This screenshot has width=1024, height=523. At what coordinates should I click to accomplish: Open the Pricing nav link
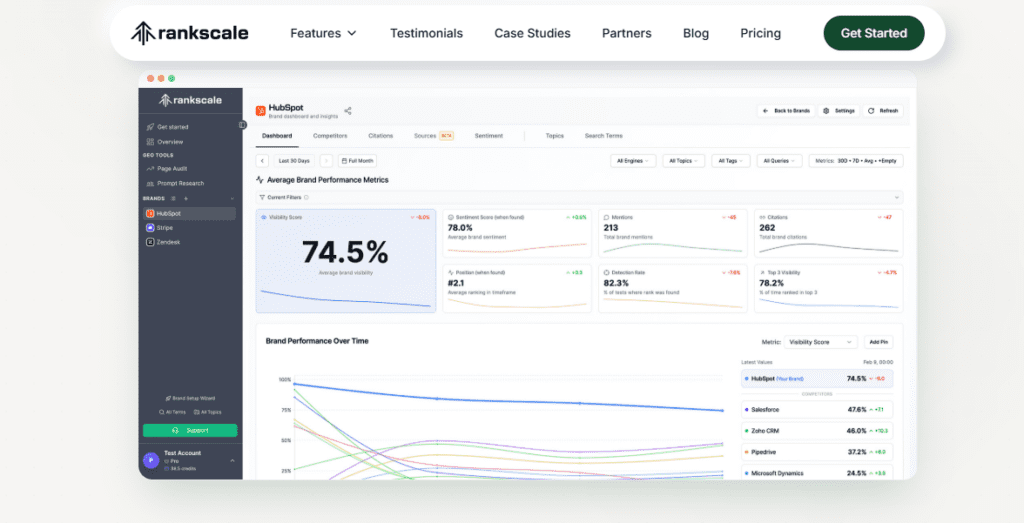pyautogui.click(x=760, y=33)
